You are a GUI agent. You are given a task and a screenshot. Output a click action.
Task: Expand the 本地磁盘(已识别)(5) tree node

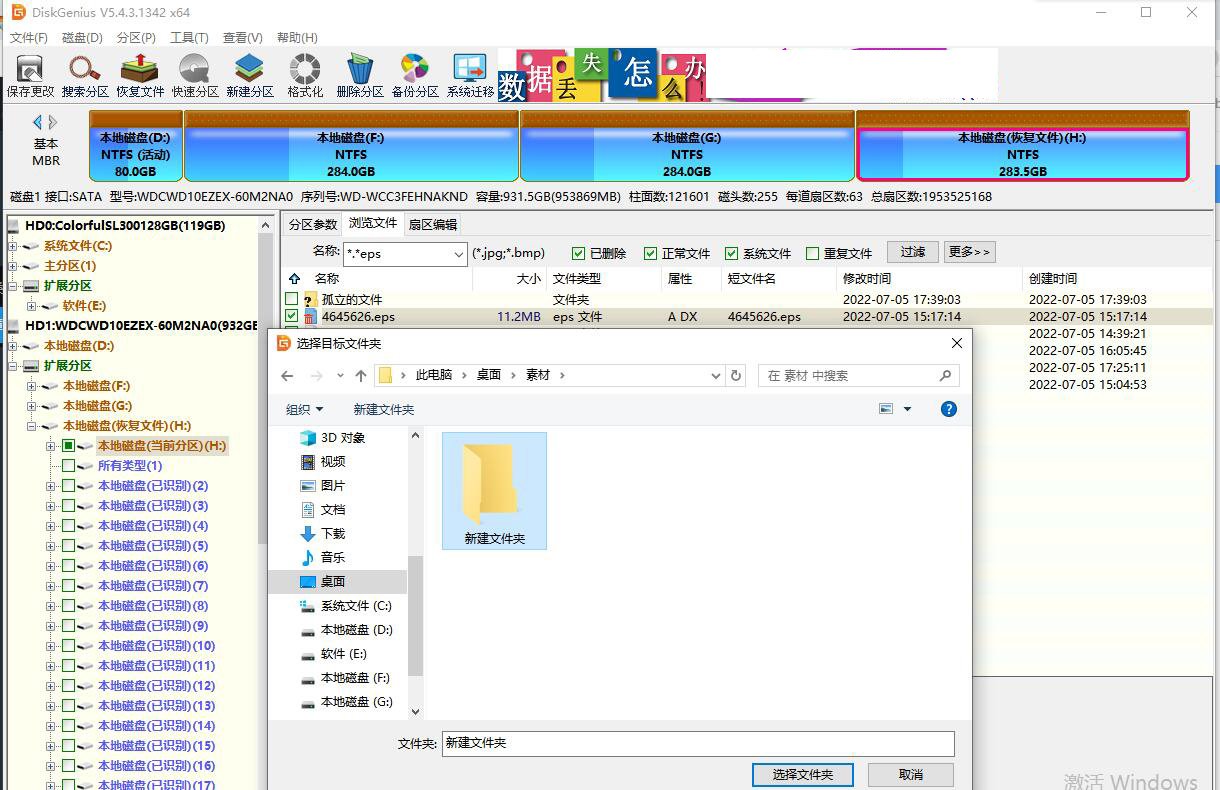[x=51, y=546]
